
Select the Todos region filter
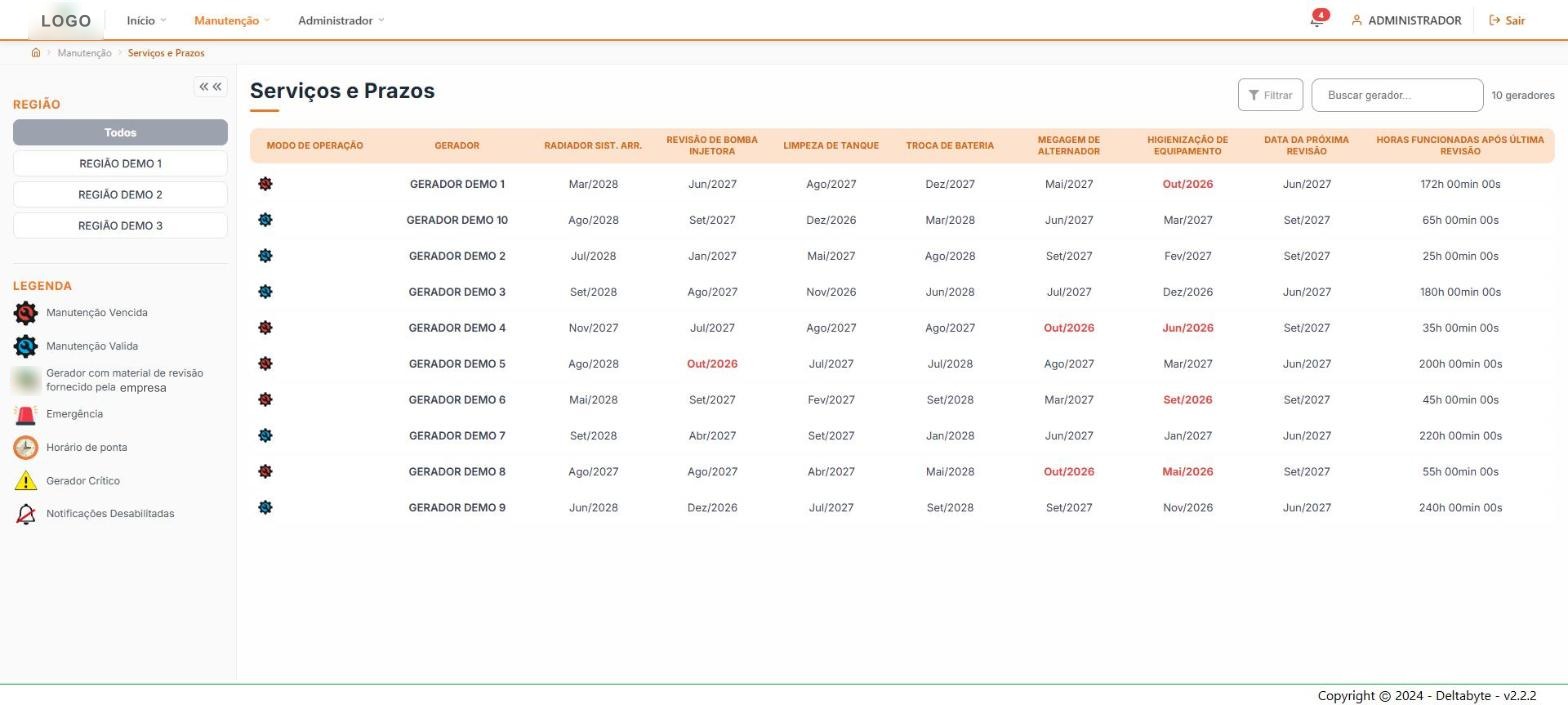tap(120, 132)
